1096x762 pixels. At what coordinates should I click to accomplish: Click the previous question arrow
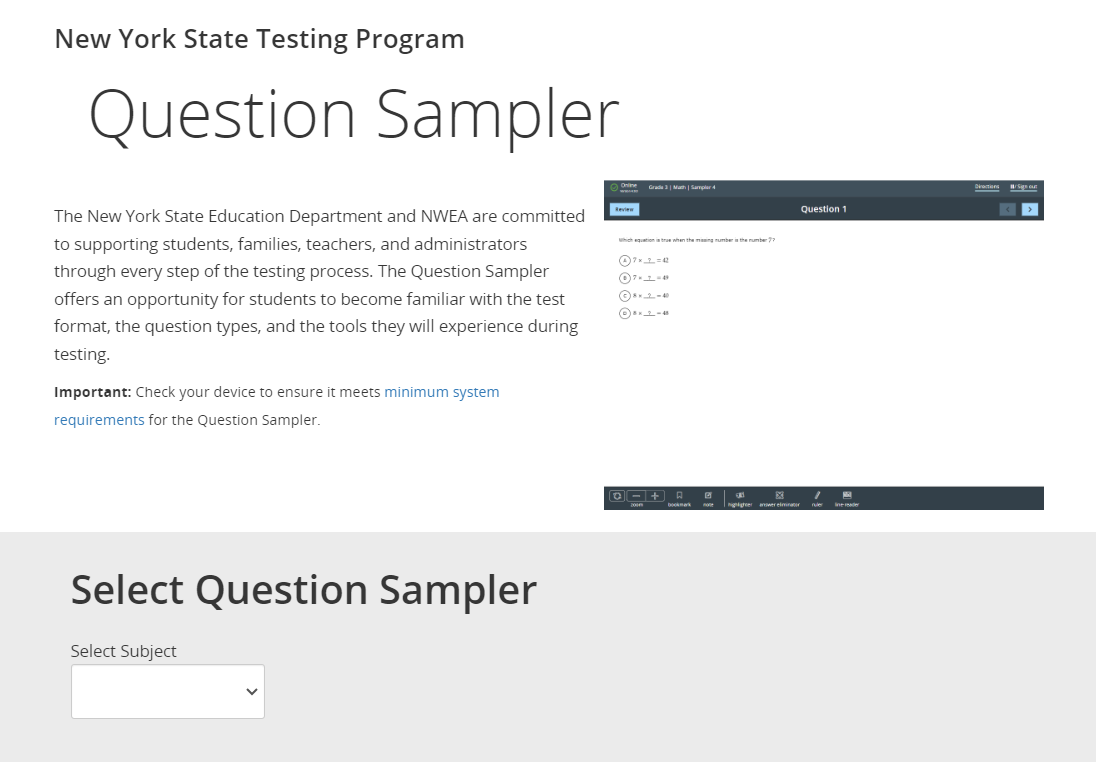[1009, 209]
